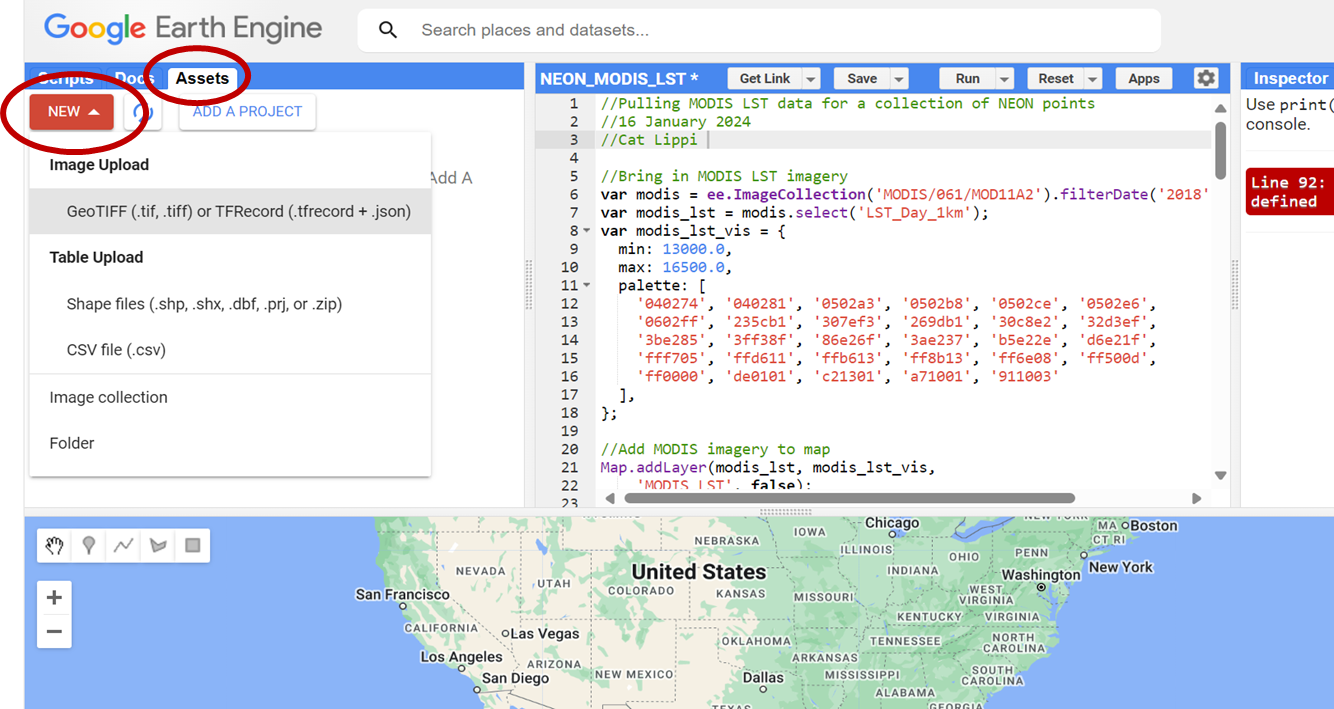This screenshot has width=1334, height=709.
Task: Zoom out on the map
Action: [54, 631]
